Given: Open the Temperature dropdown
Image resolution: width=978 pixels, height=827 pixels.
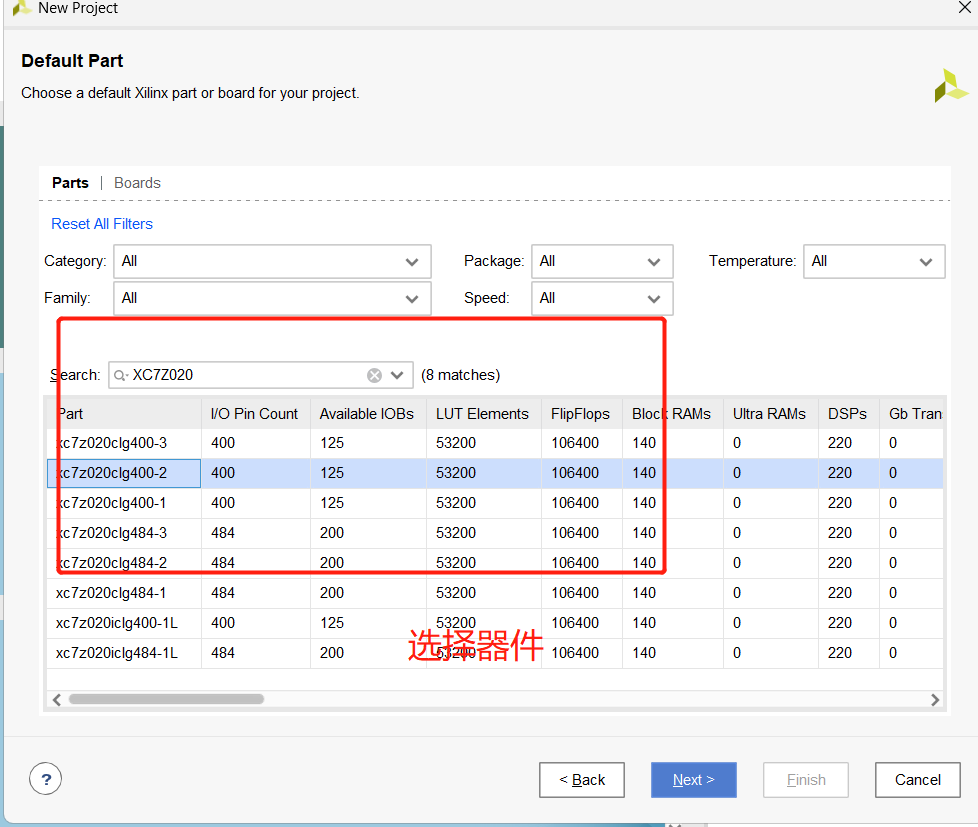Looking at the screenshot, I should [x=874, y=261].
